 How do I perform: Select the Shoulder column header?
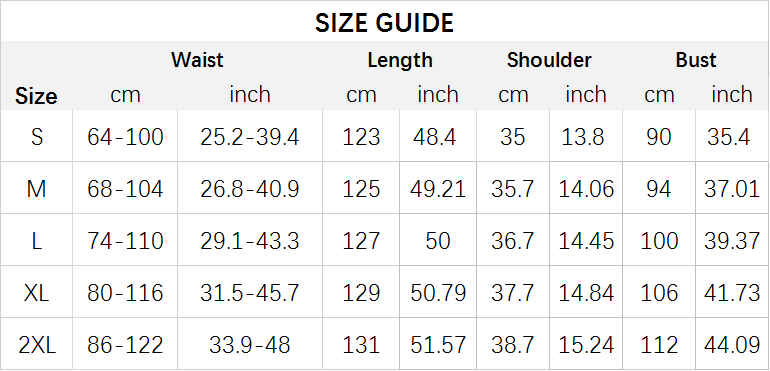[549, 60]
